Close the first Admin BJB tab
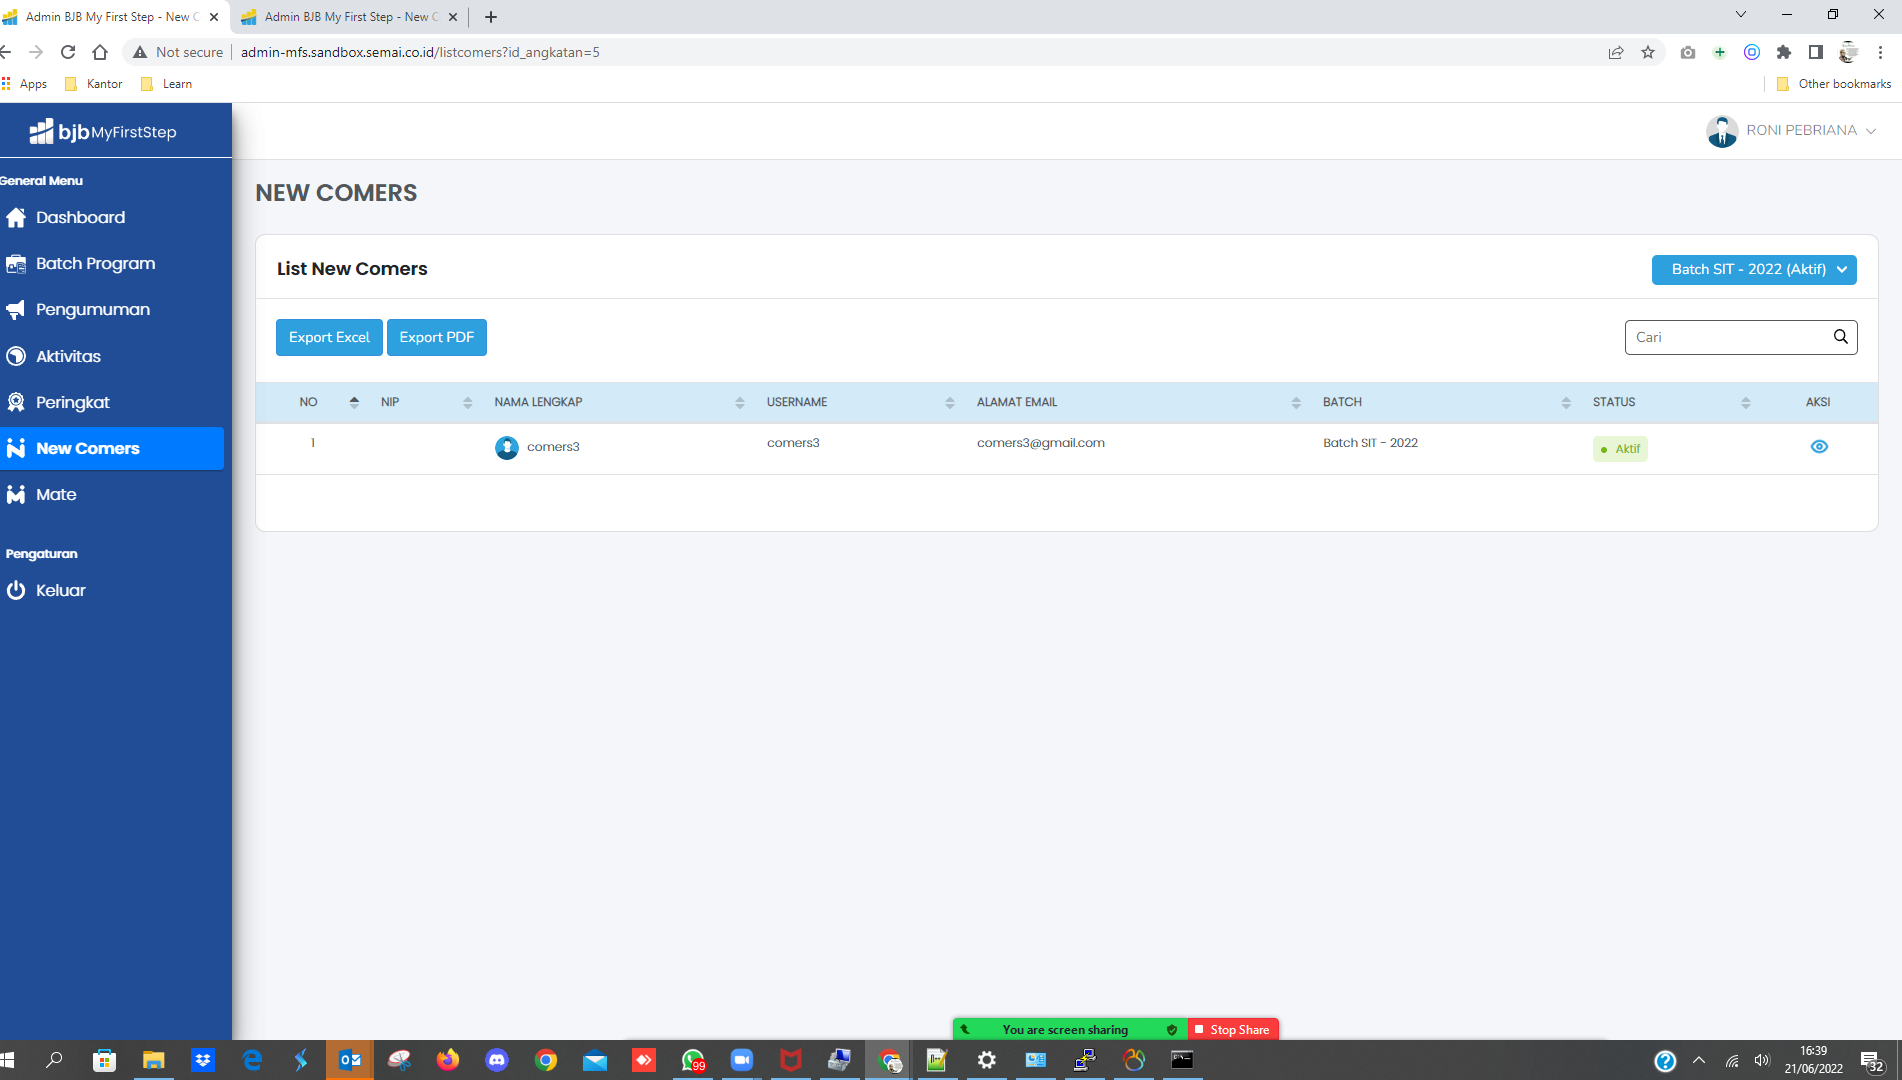The height and width of the screenshot is (1080, 1902). tap(214, 17)
